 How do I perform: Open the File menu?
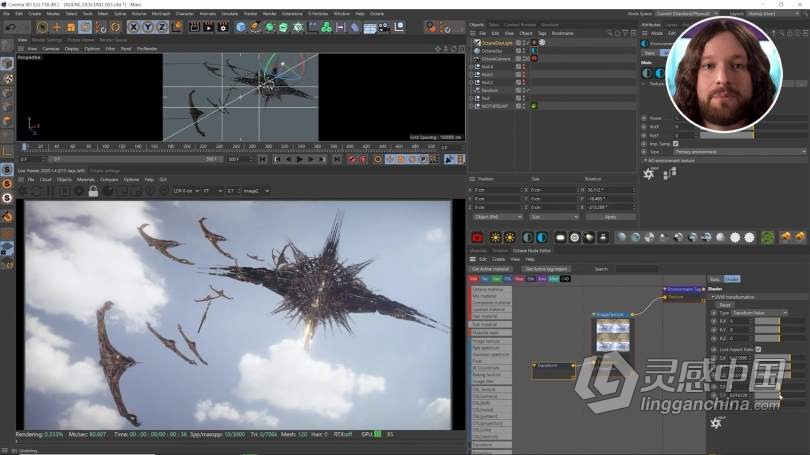pos(6,14)
